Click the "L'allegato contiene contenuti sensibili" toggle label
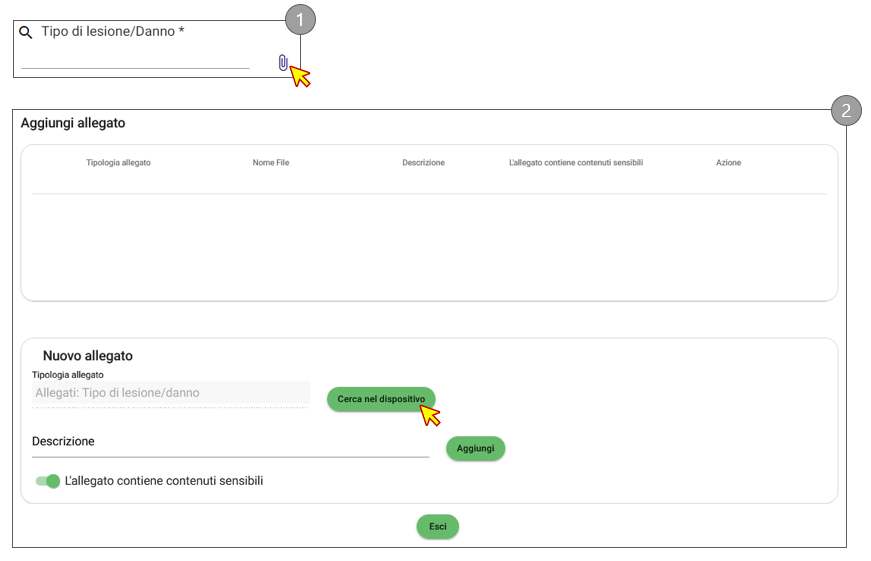Image resolution: width=871 pixels, height=561 pixels. point(163,481)
